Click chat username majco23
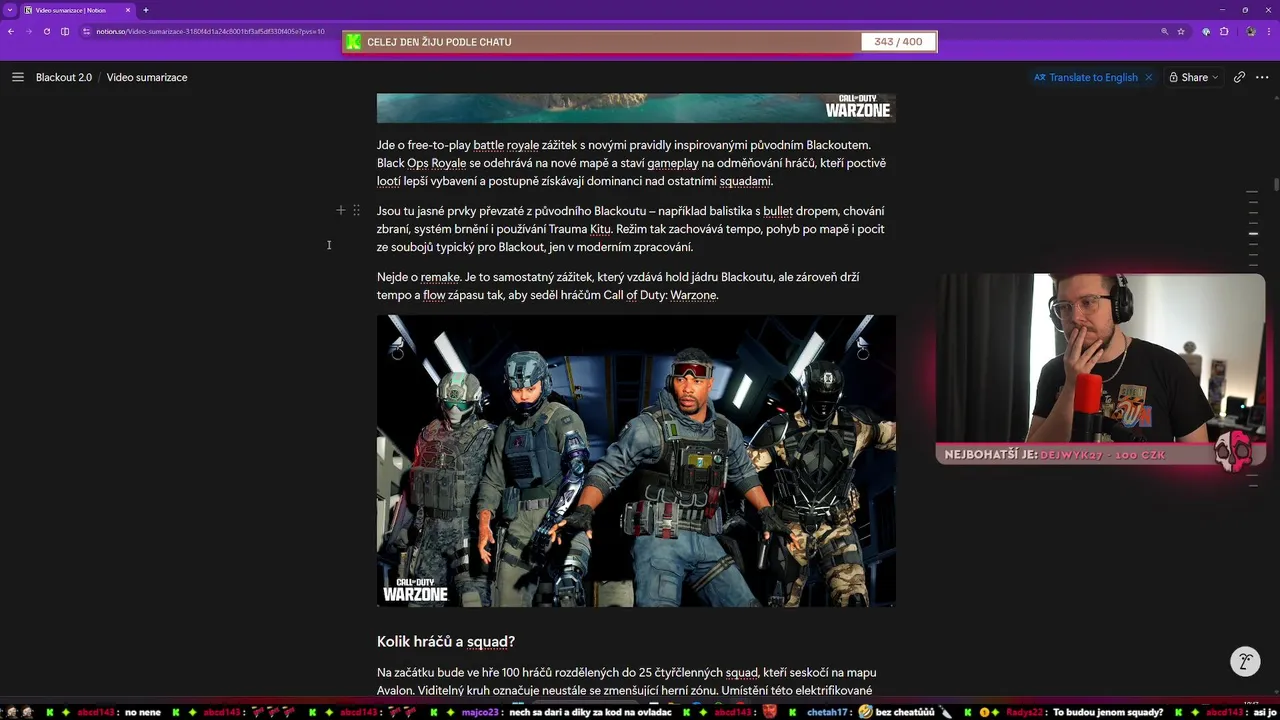Viewport: 1280px width, 720px height. tap(479, 712)
